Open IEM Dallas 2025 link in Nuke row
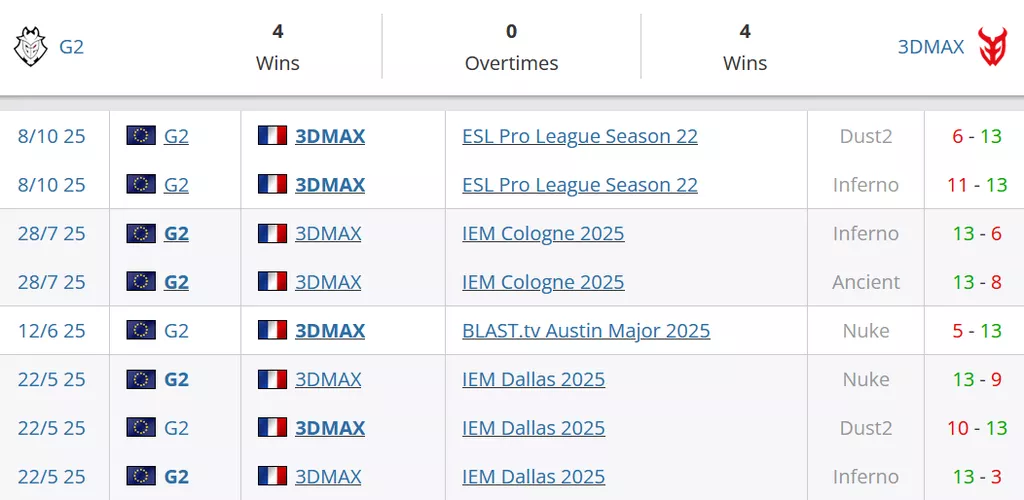The height and width of the screenshot is (500, 1024). (533, 380)
